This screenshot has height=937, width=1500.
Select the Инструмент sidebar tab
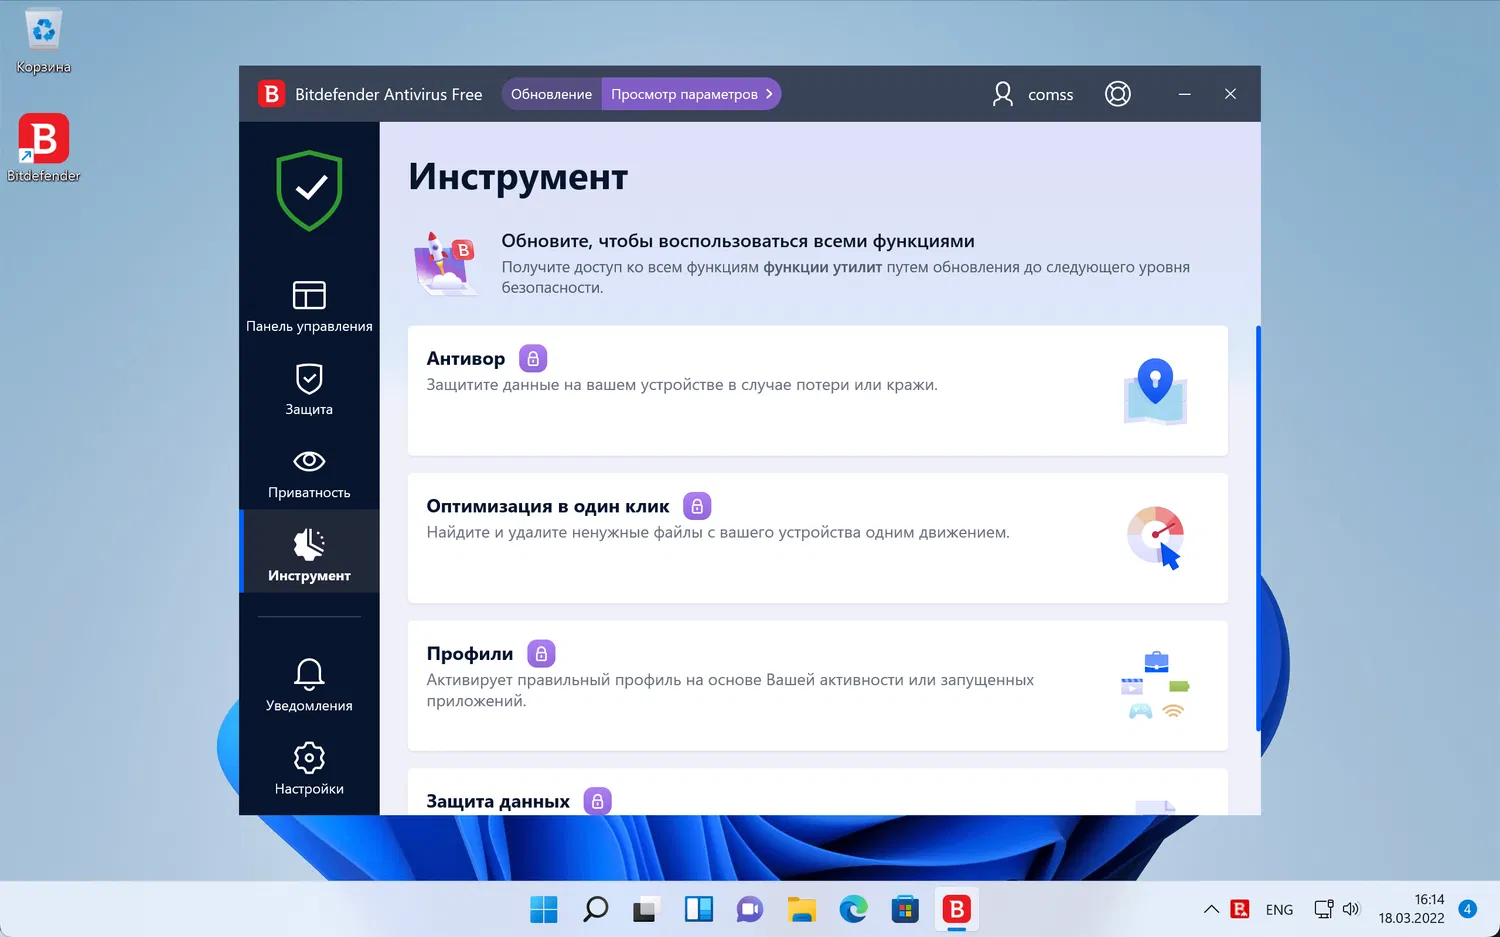coord(309,552)
